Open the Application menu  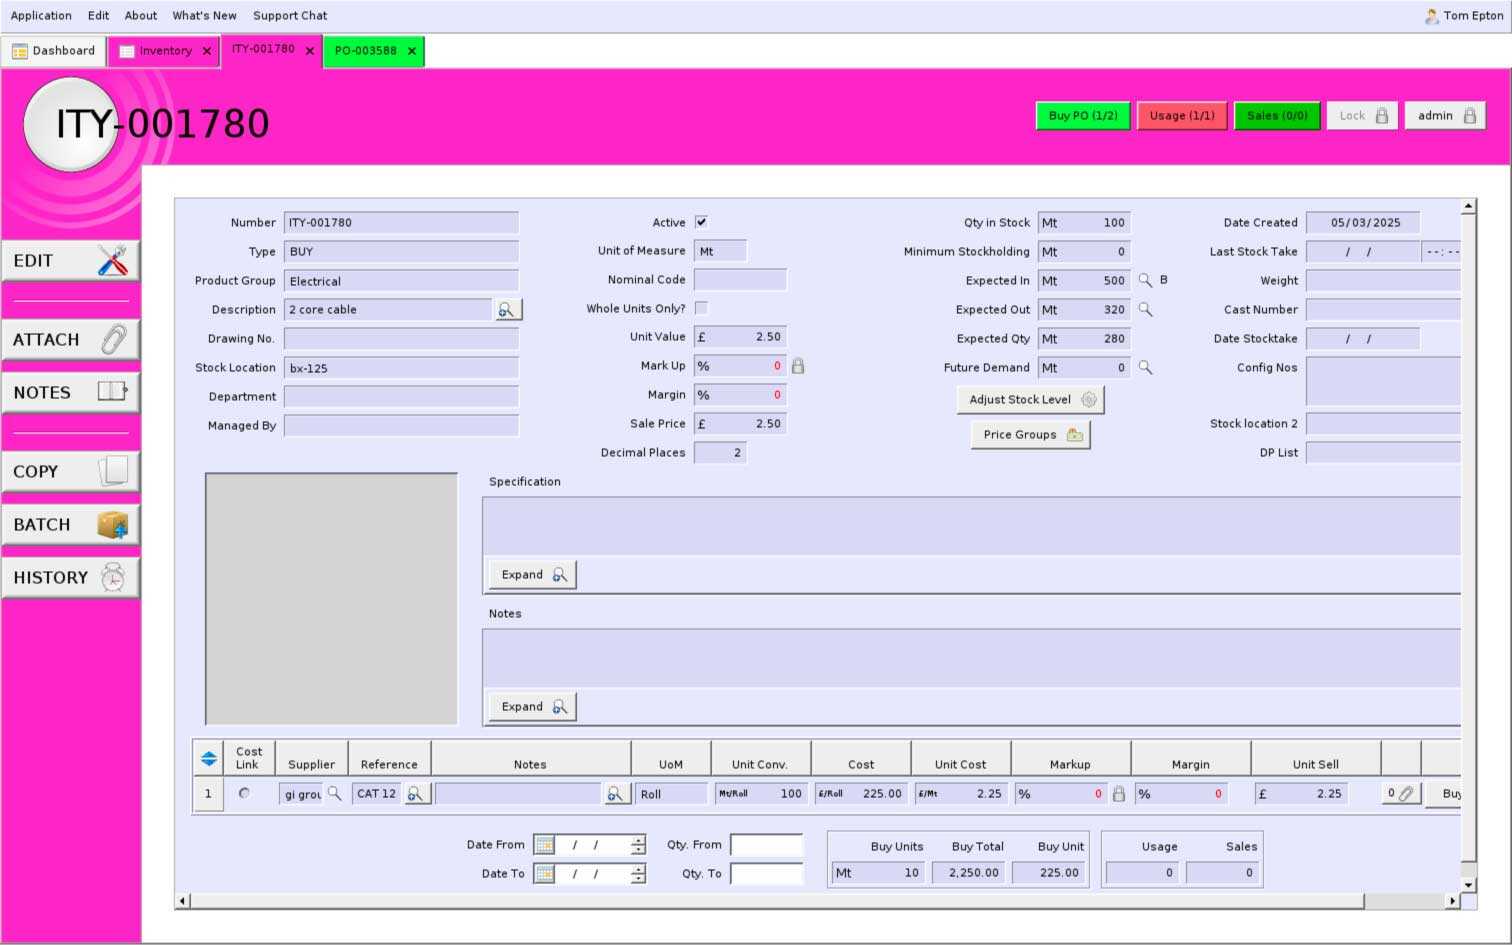coord(41,16)
